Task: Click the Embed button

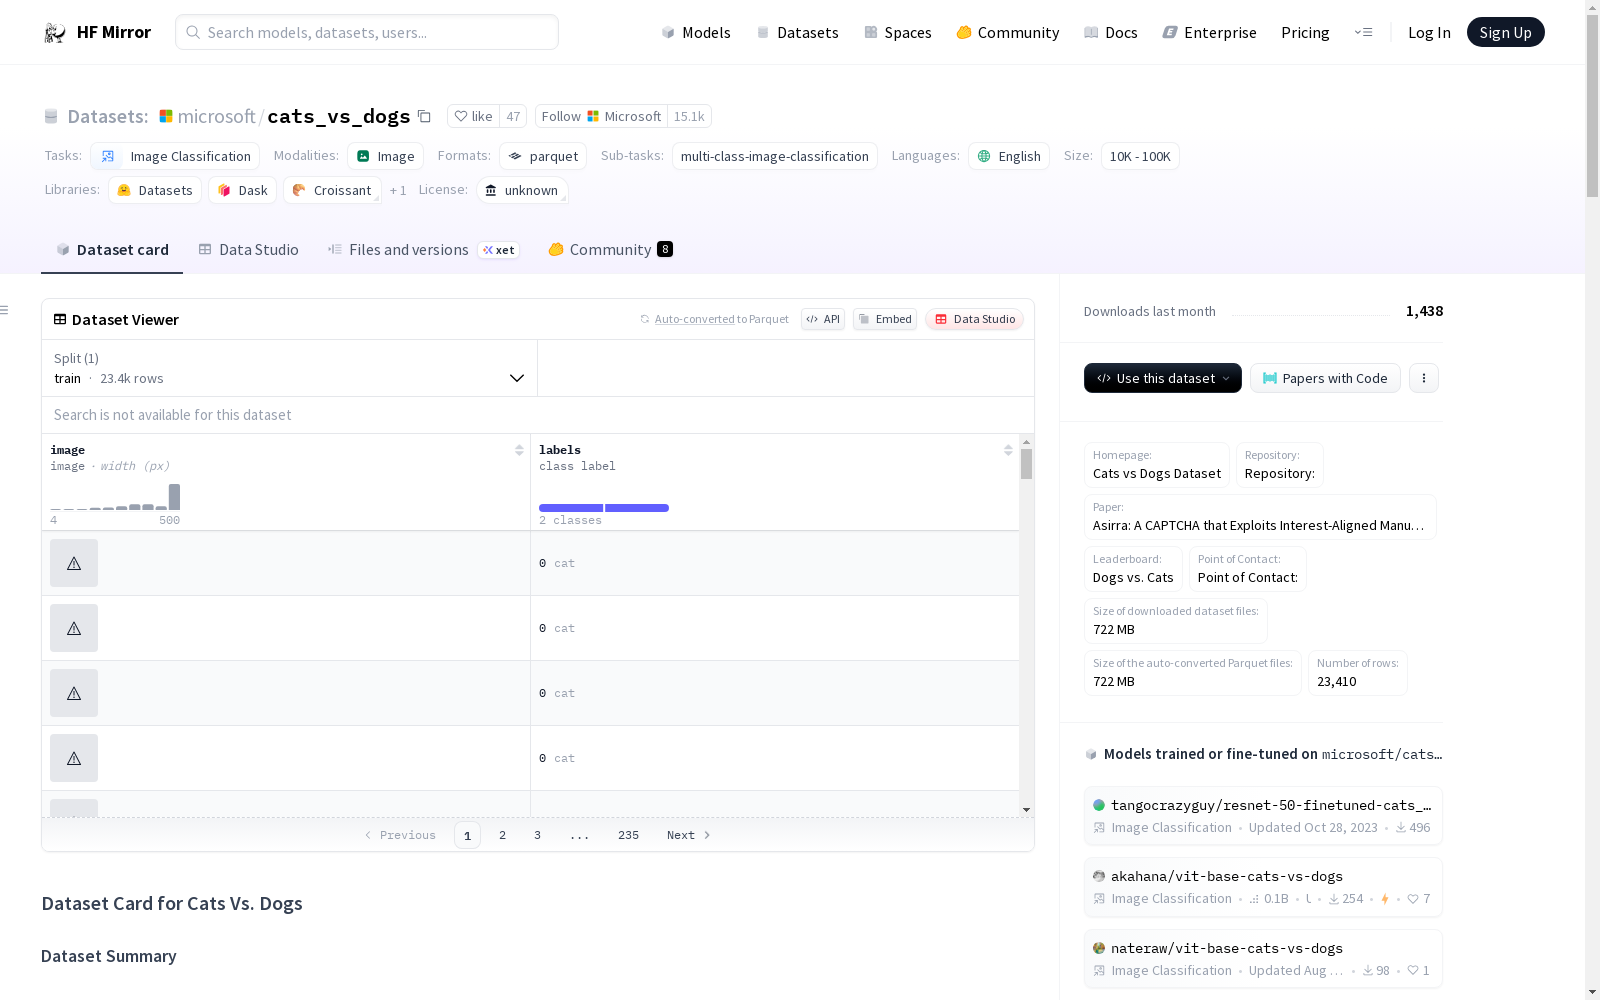Action: pyautogui.click(x=885, y=319)
